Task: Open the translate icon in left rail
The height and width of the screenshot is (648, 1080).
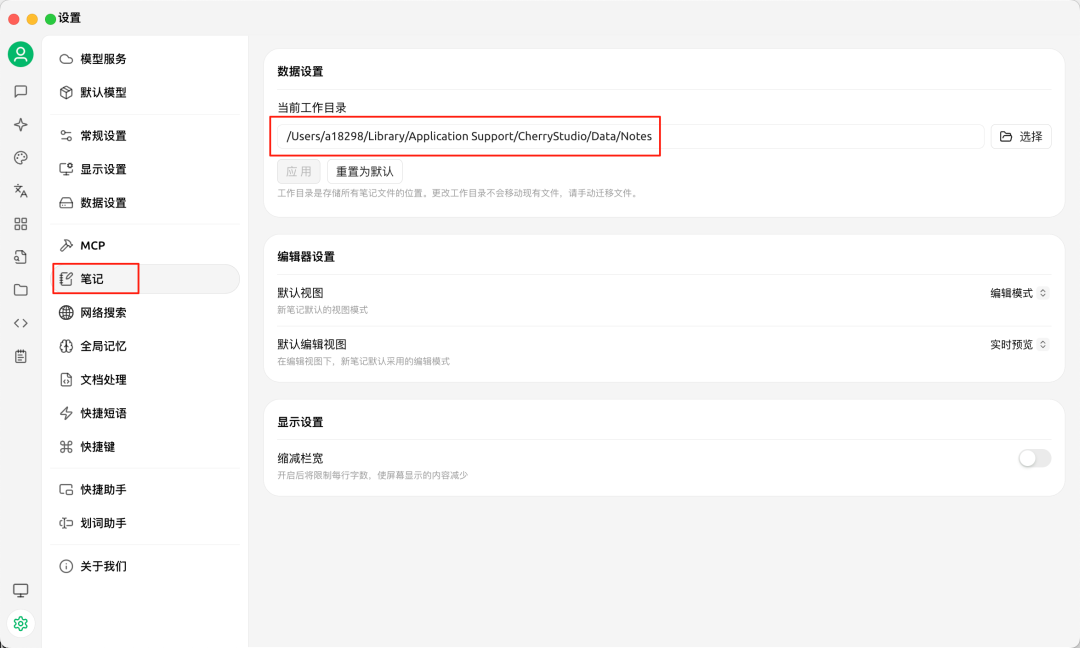Action: pyautogui.click(x=20, y=191)
